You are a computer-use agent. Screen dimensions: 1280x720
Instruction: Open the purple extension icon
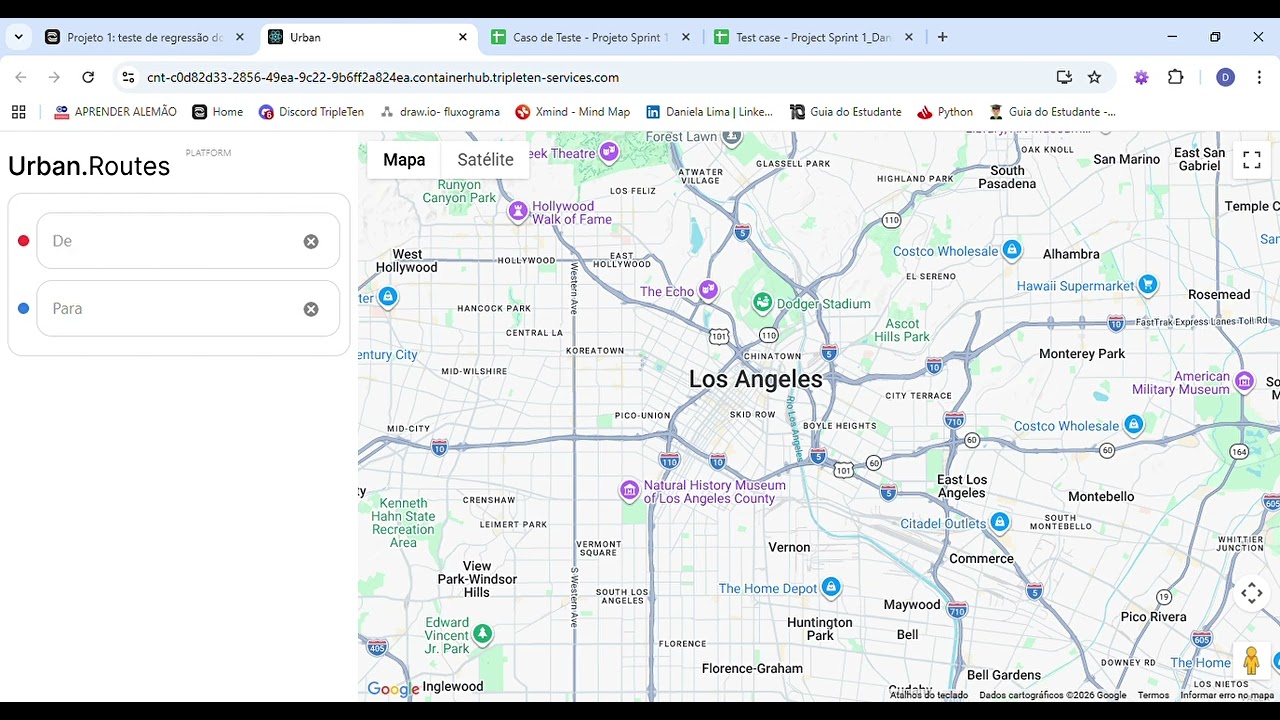(x=1141, y=77)
